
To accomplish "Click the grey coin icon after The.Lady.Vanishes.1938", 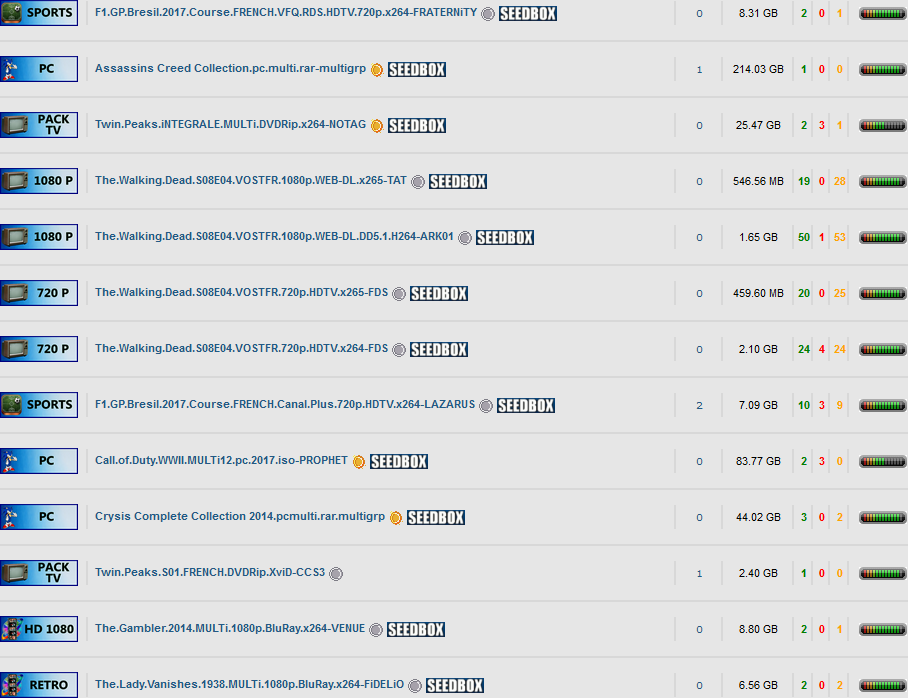I will 415,686.
